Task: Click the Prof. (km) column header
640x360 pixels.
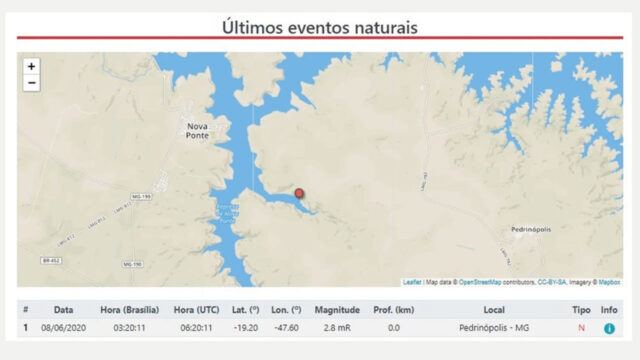Action: [x=393, y=310]
